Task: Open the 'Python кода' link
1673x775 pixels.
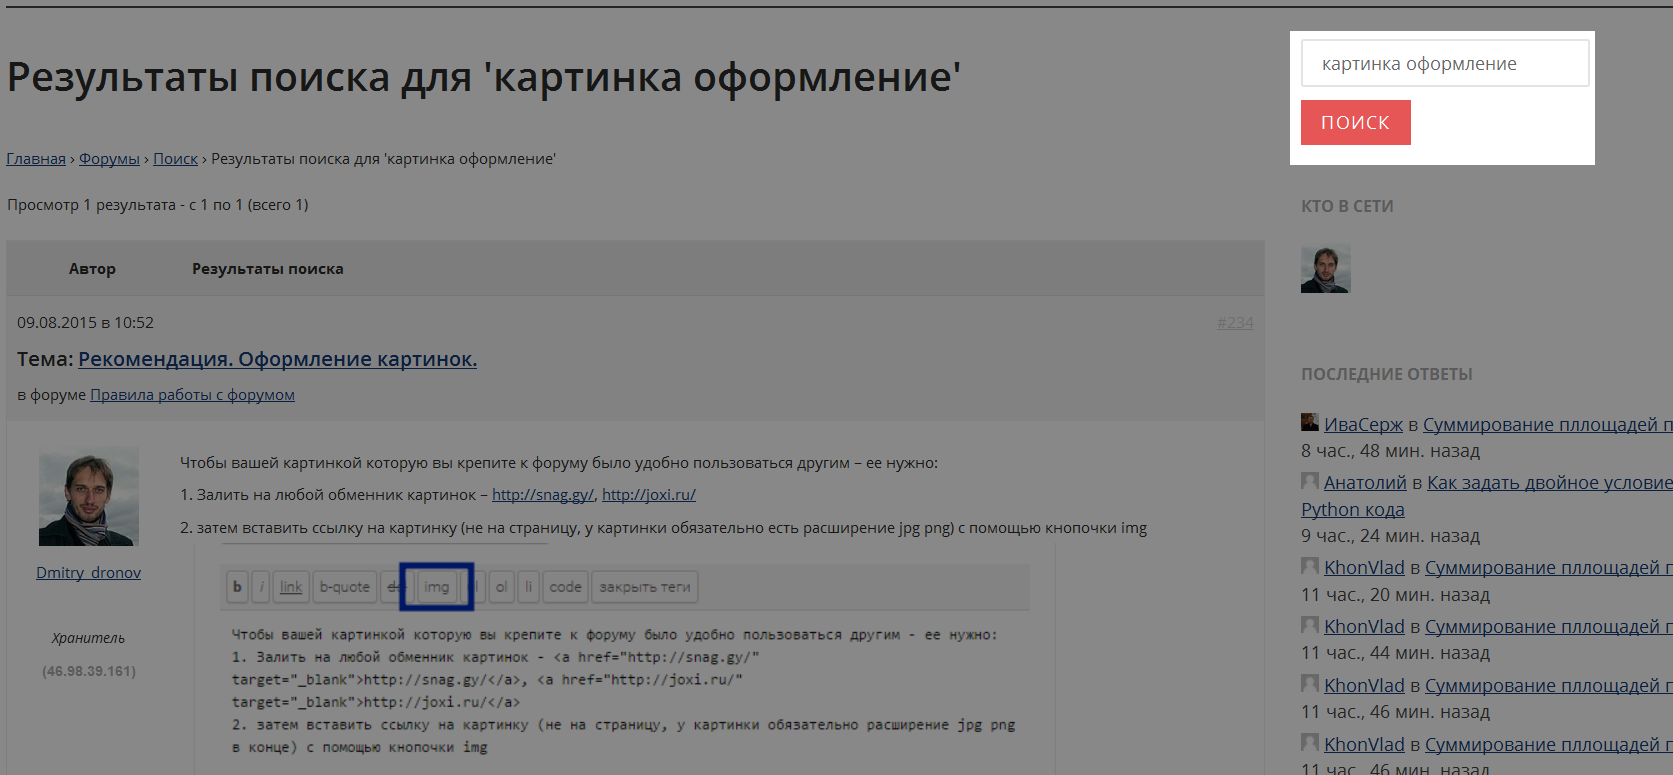Action: coord(1353,510)
